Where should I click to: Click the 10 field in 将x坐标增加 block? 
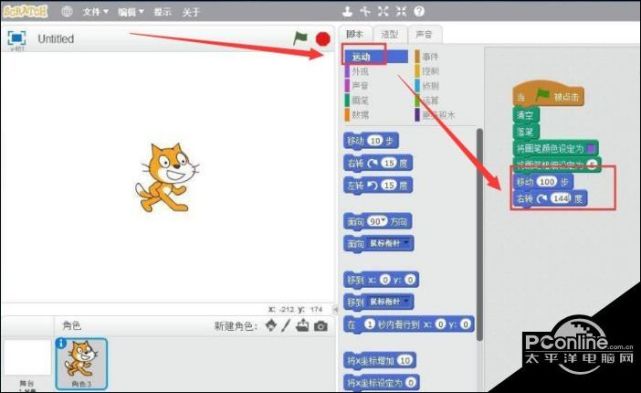(x=405, y=360)
